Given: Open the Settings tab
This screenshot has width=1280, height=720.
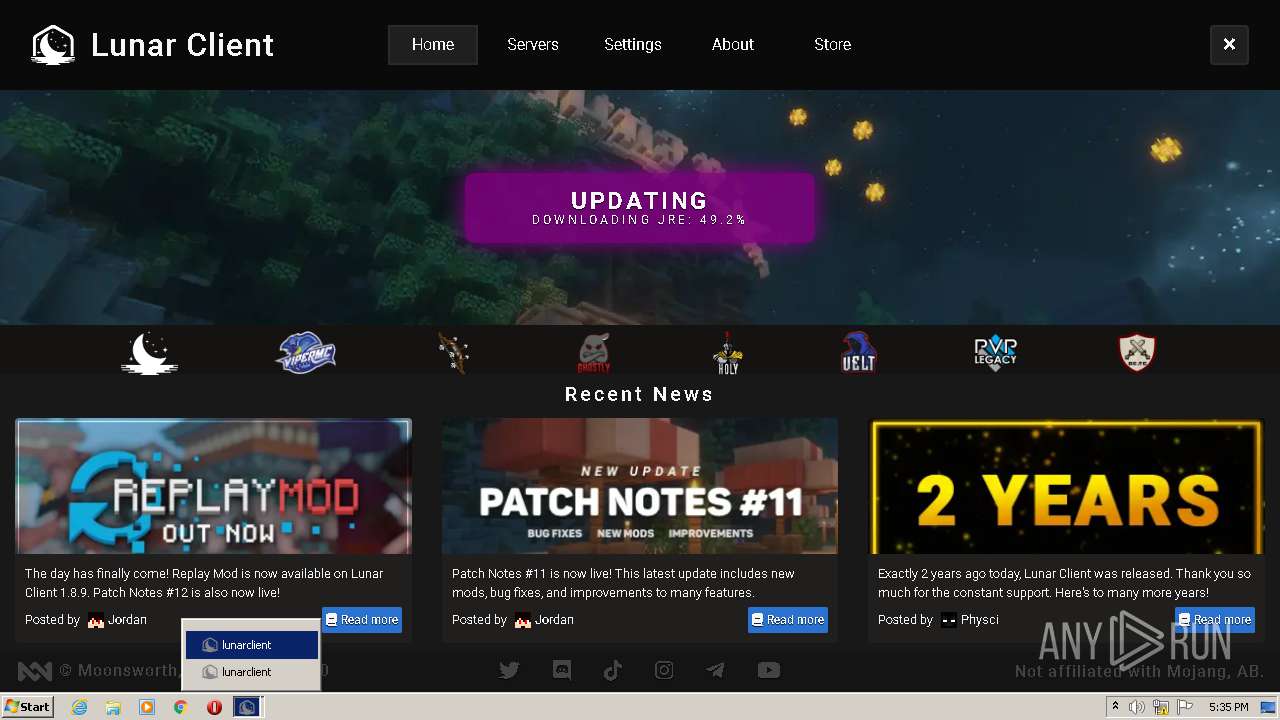Looking at the screenshot, I should (x=633, y=45).
